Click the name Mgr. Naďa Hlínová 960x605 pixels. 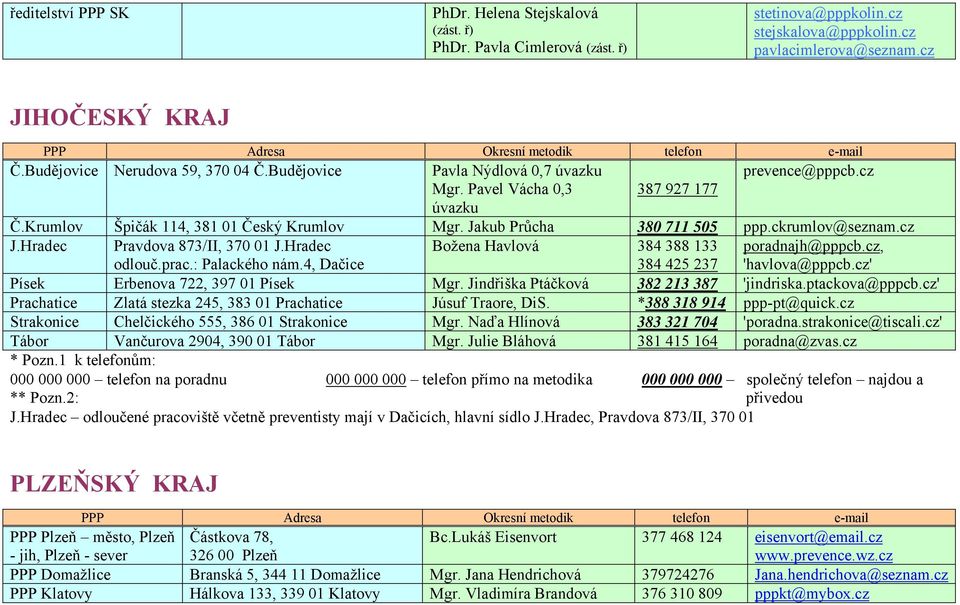[497, 321]
